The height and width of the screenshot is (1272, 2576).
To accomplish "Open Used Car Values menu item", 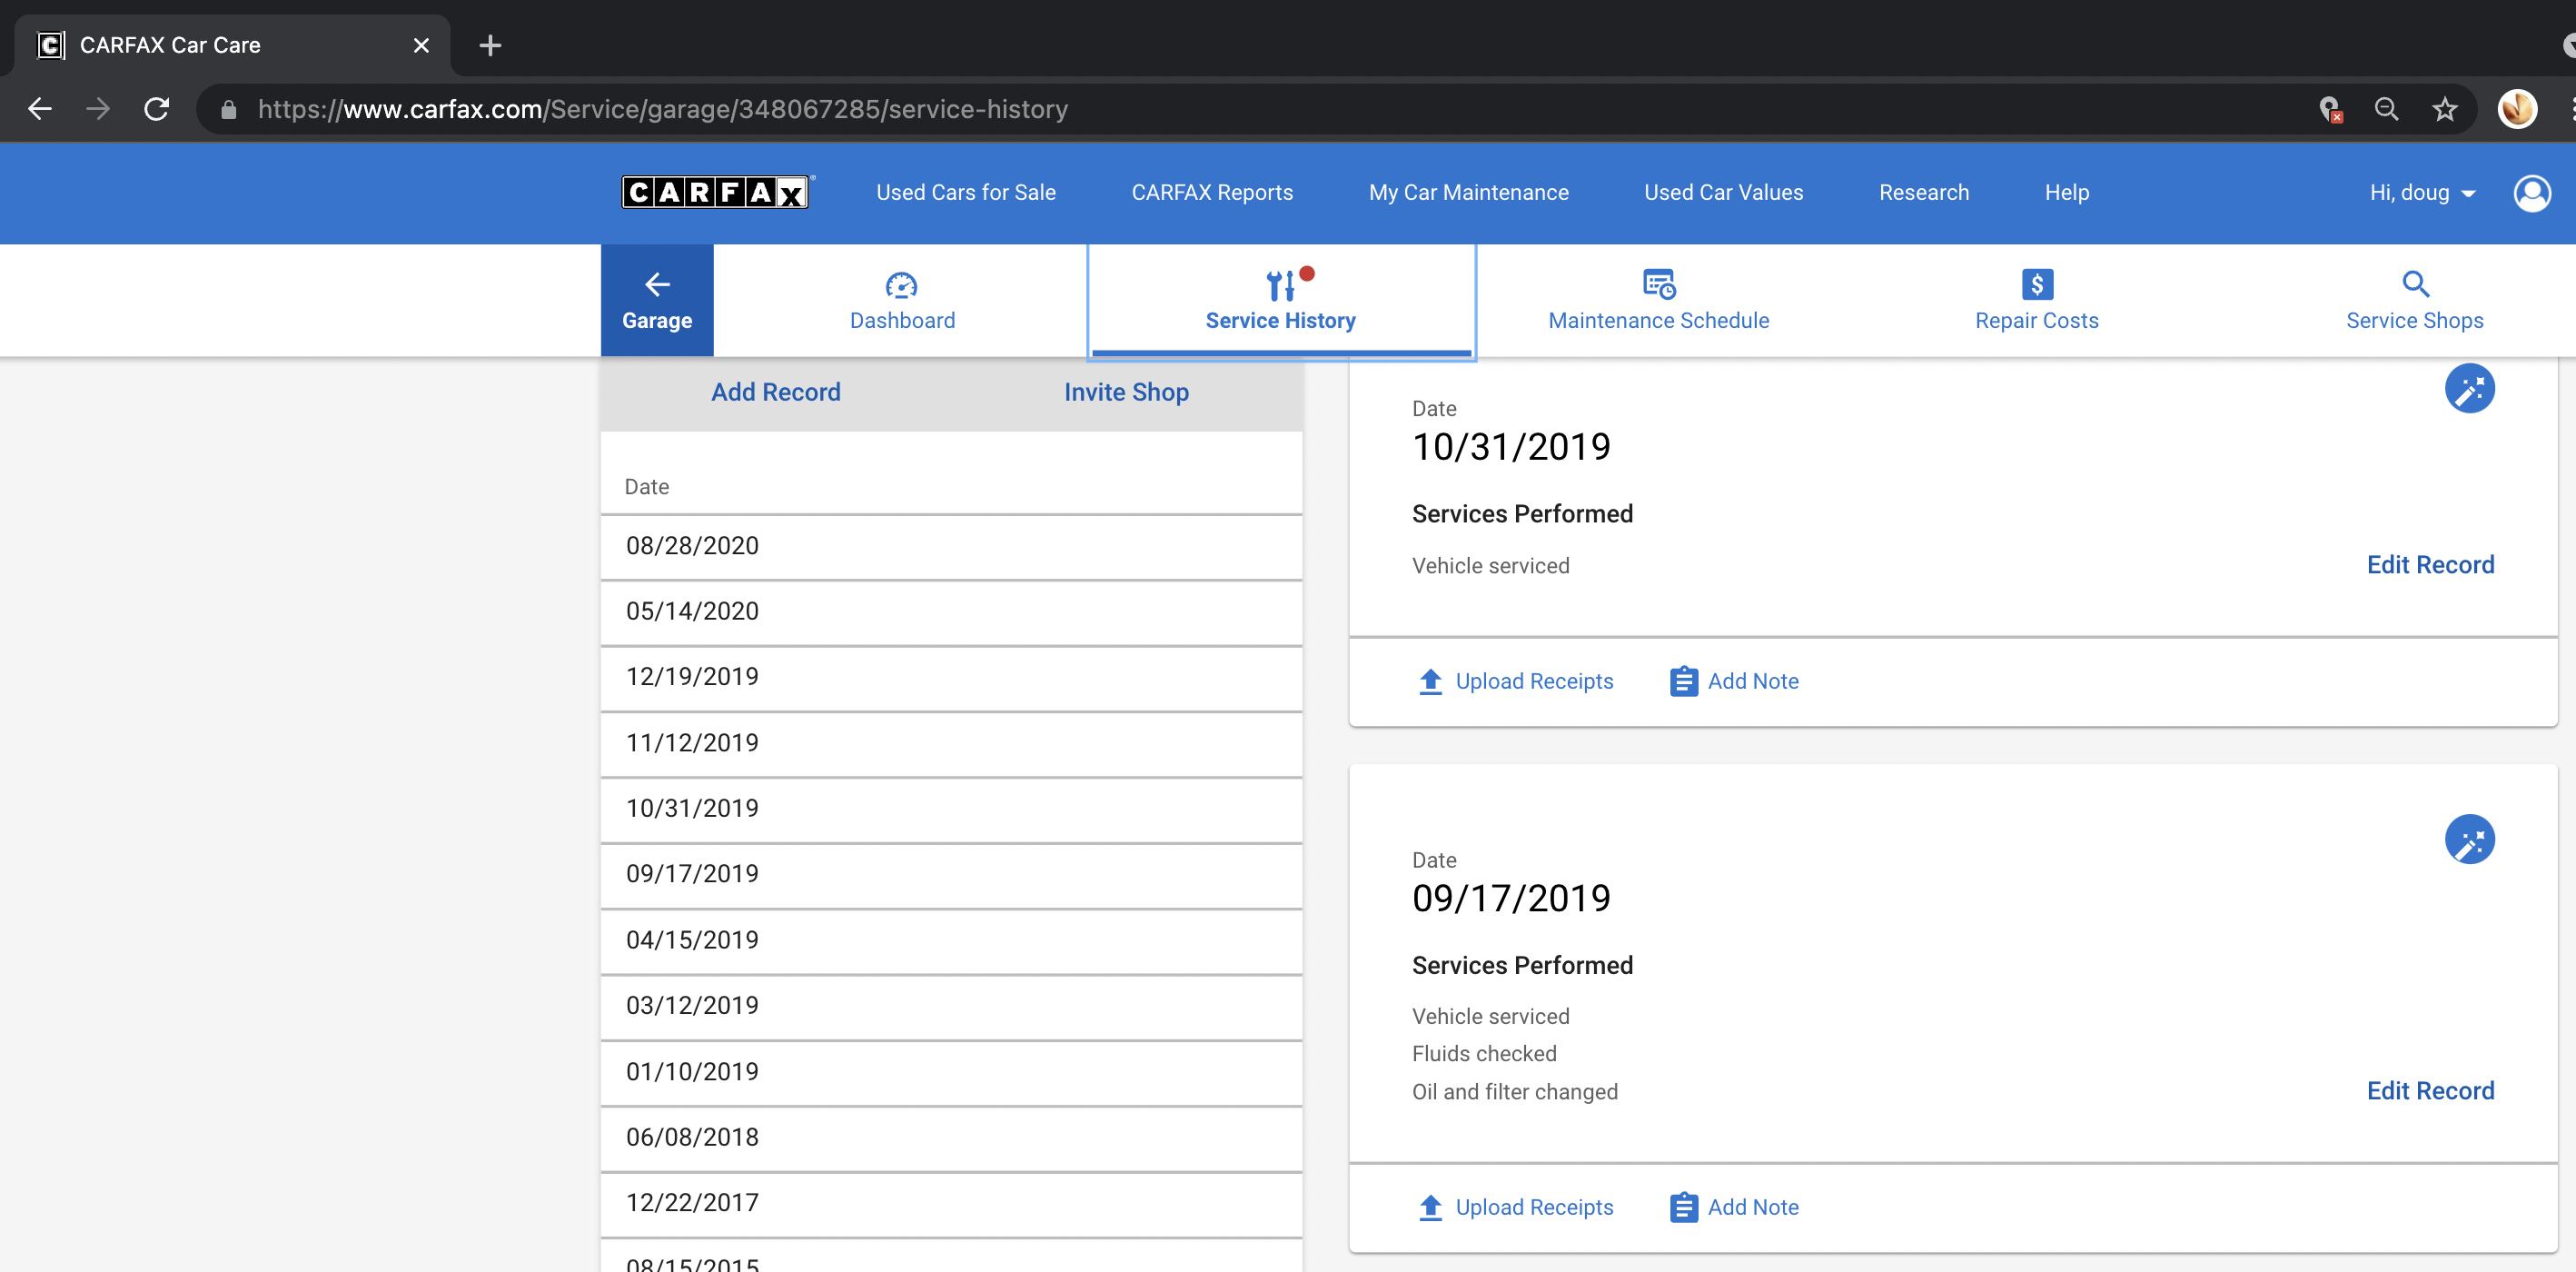I will pyautogui.click(x=1724, y=192).
